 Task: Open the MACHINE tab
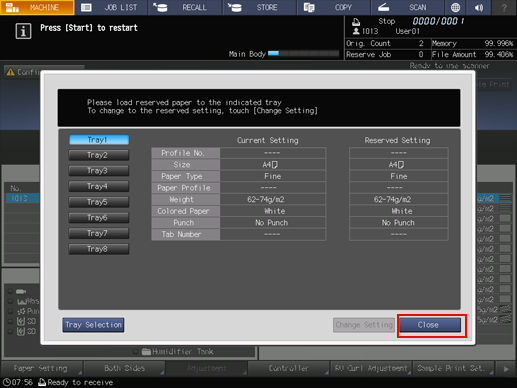(x=37, y=7)
